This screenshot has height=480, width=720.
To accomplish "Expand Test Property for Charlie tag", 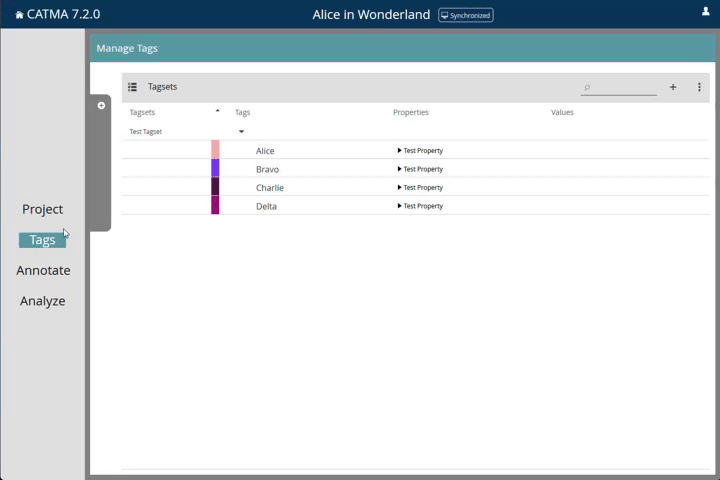I will pyautogui.click(x=400, y=187).
